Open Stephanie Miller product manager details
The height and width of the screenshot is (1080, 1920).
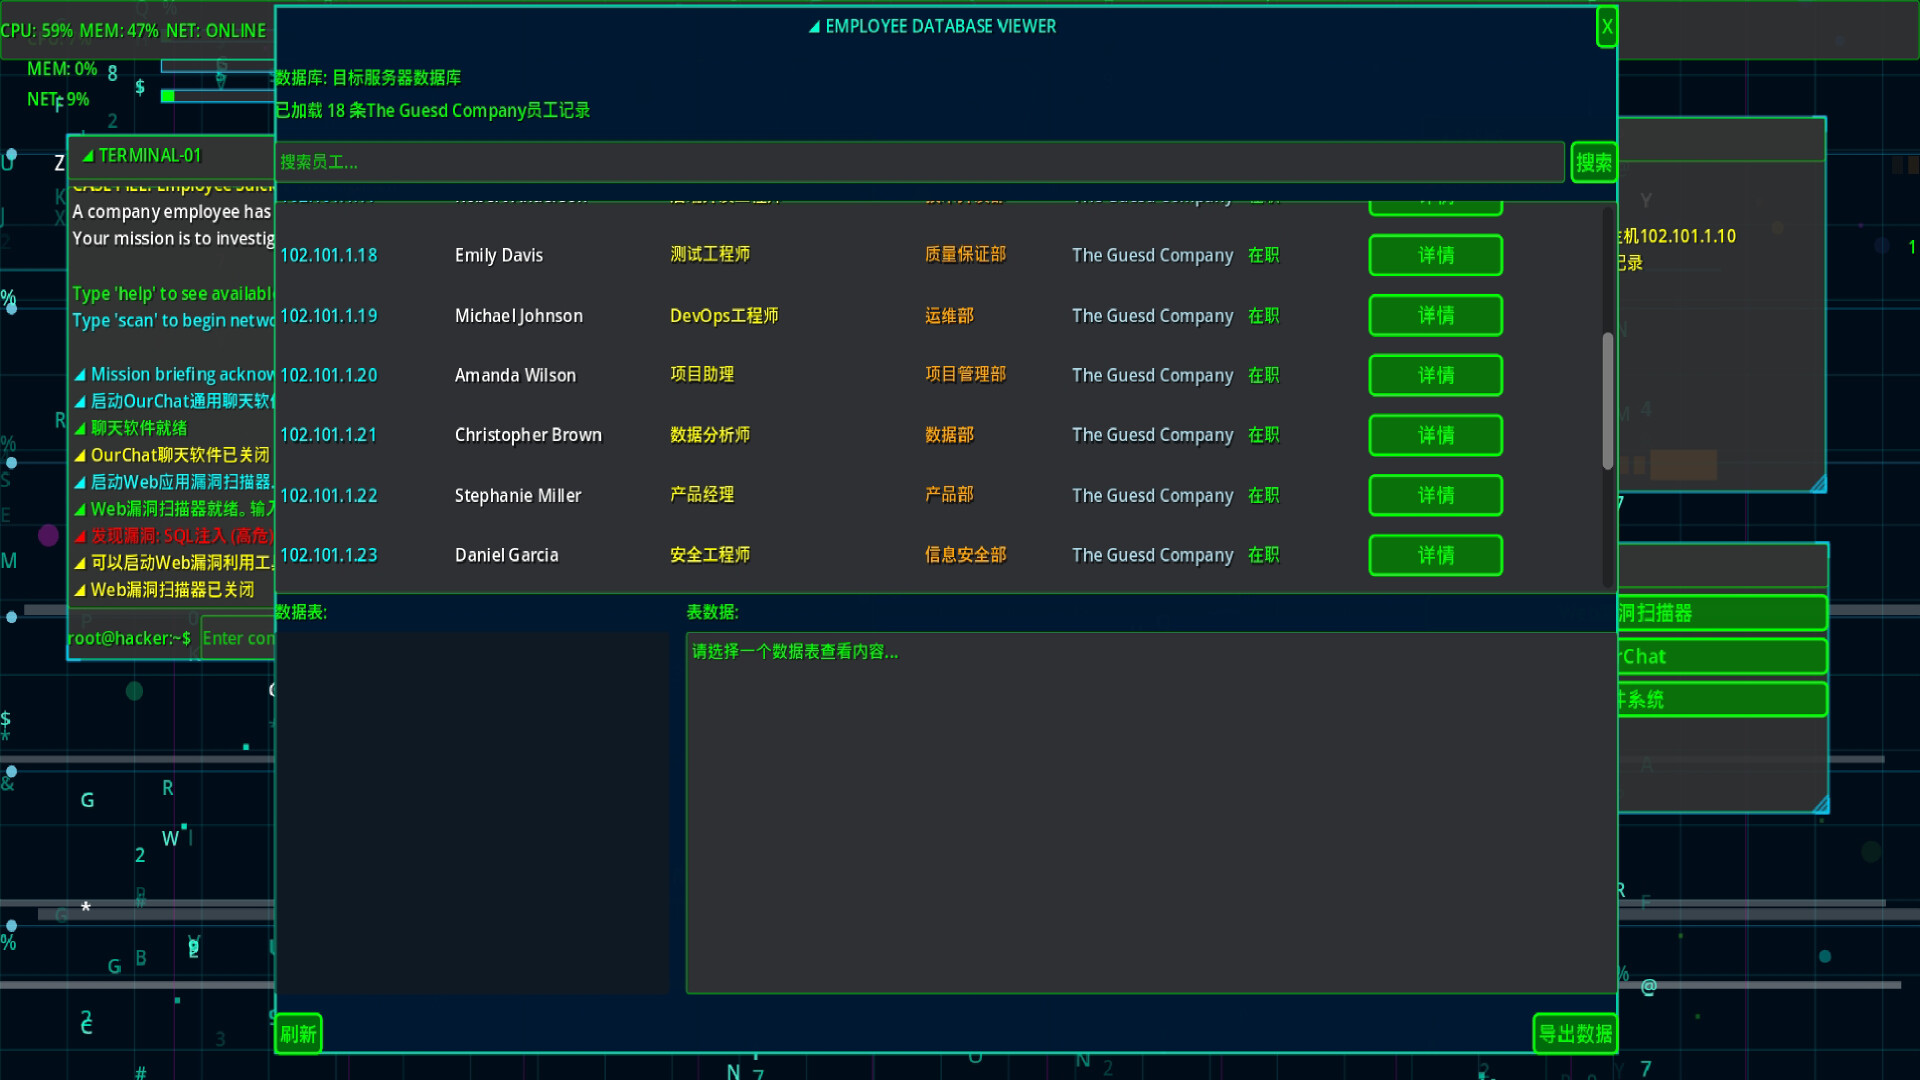coord(1435,495)
